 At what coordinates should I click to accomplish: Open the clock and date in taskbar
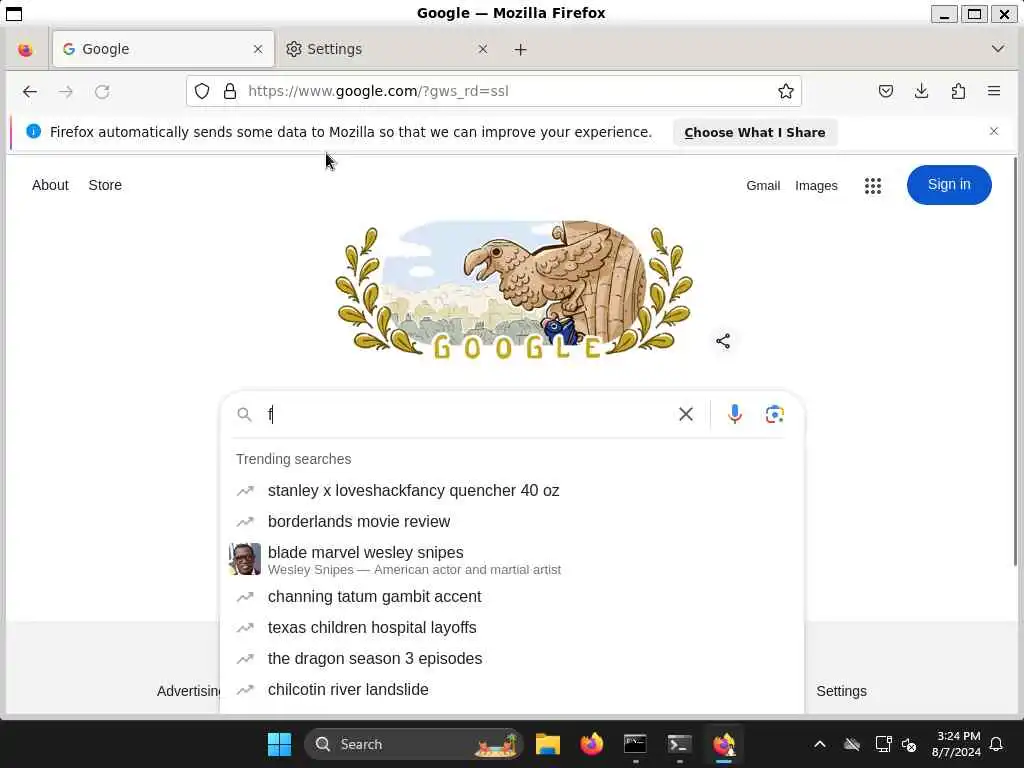pyautogui.click(x=957, y=744)
